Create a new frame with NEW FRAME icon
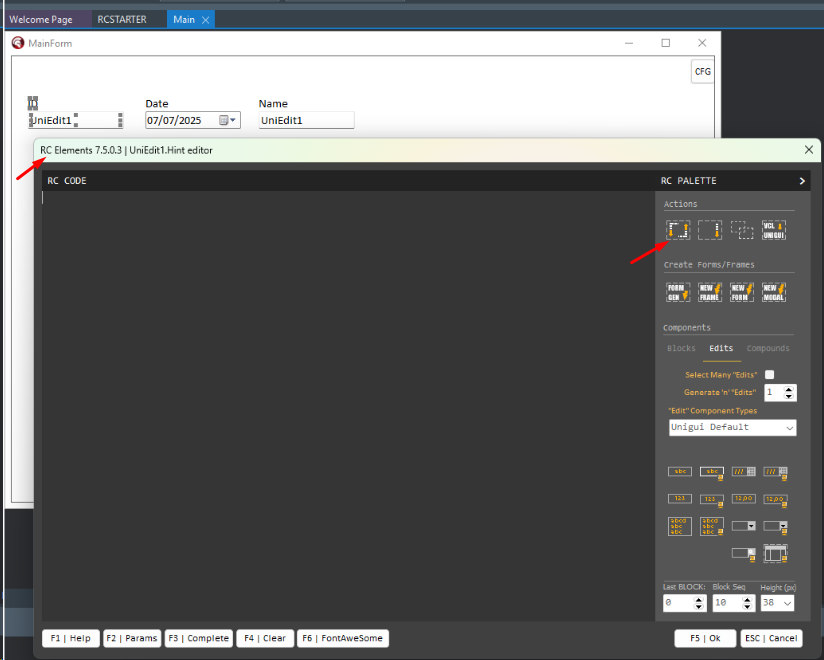Viewport: 824px width, 660px height. pyautogui.click(x=710, y=292)
